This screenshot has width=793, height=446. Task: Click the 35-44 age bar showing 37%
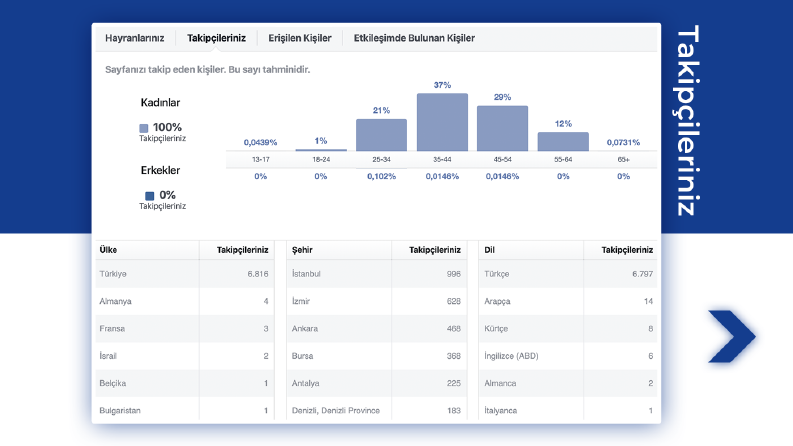click(x=442, y=122)
